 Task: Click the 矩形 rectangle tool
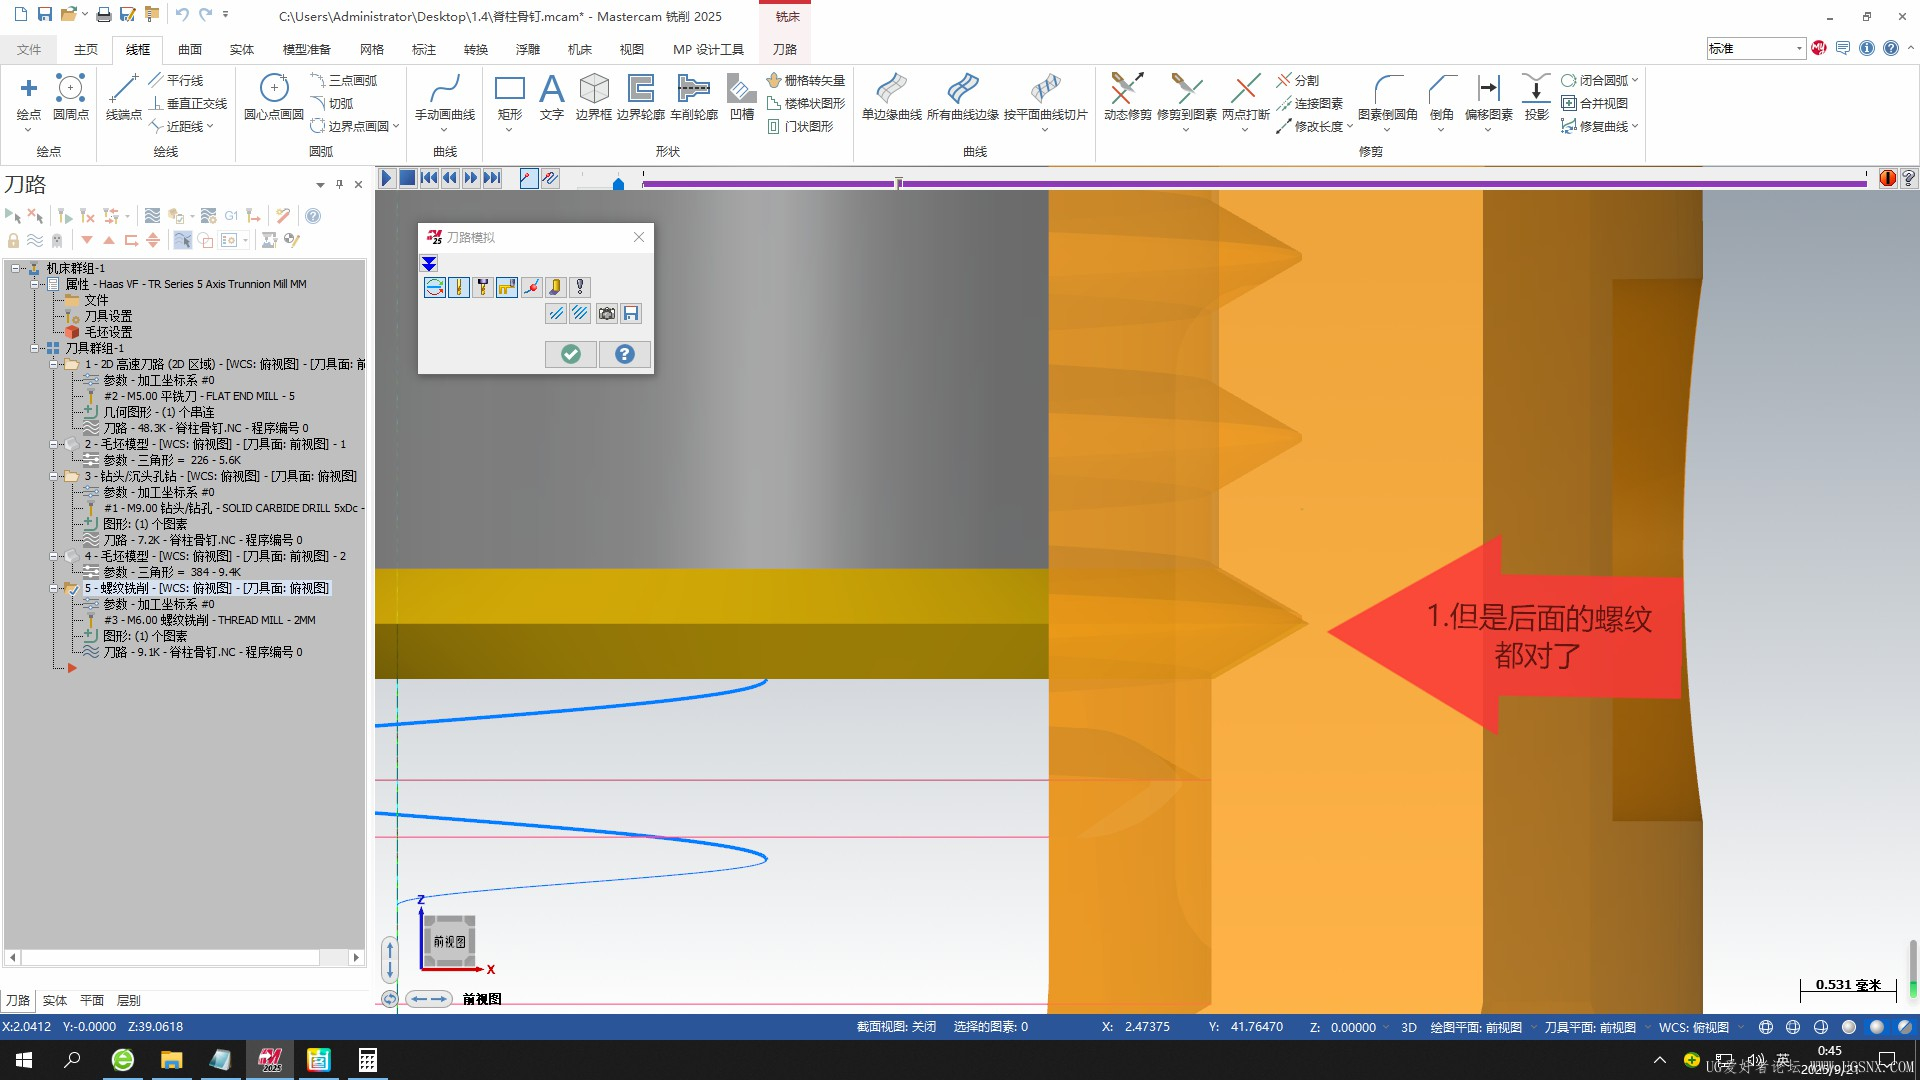(x=509, y=97)
